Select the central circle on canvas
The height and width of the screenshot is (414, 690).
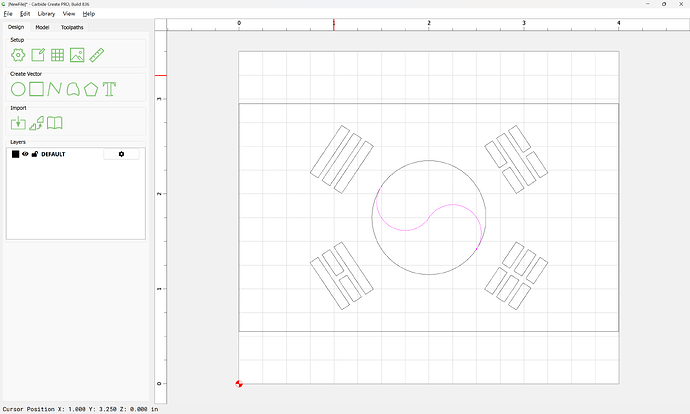(x=429, y=161)
